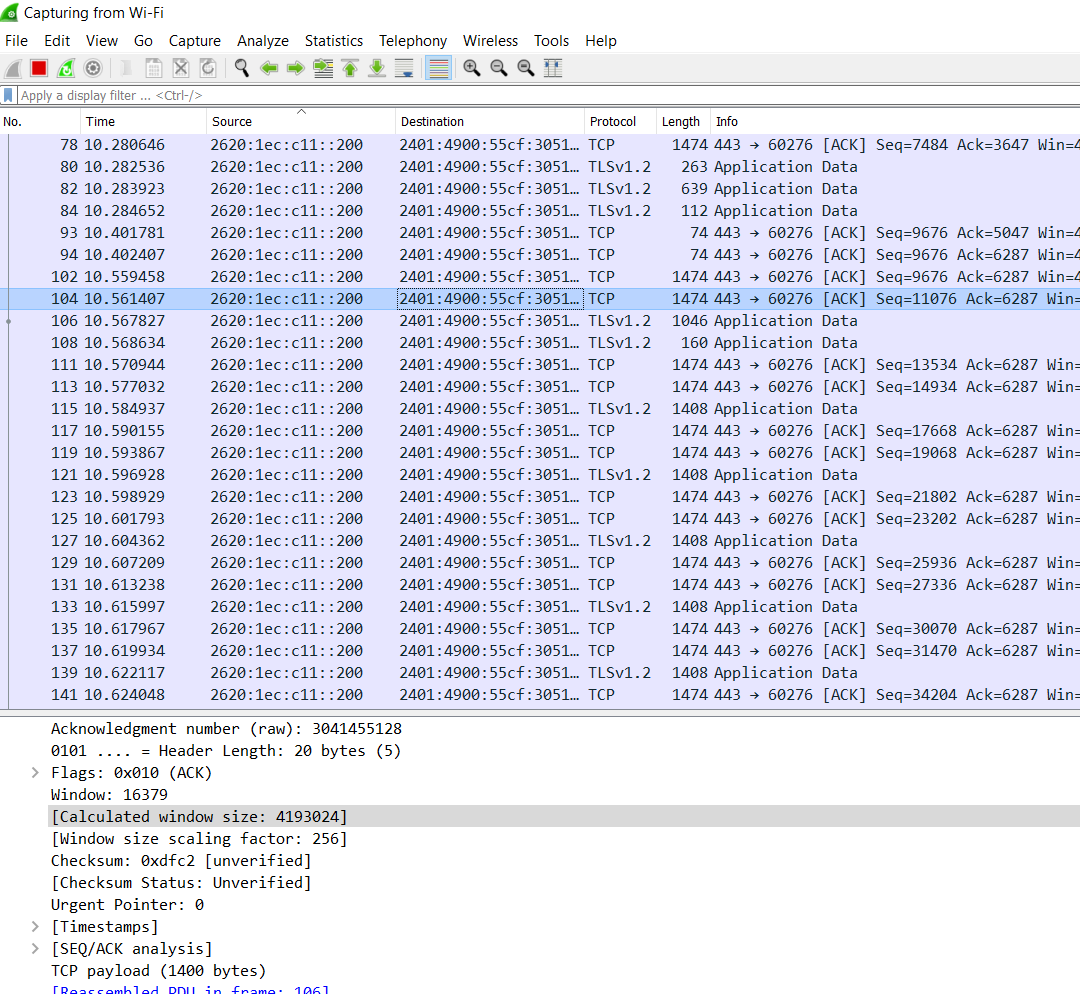Sort by the Protocol column header
Image resolution: width=1080 pixels, height=994 pixels.
pyautogui.click(x=620, y=122)
